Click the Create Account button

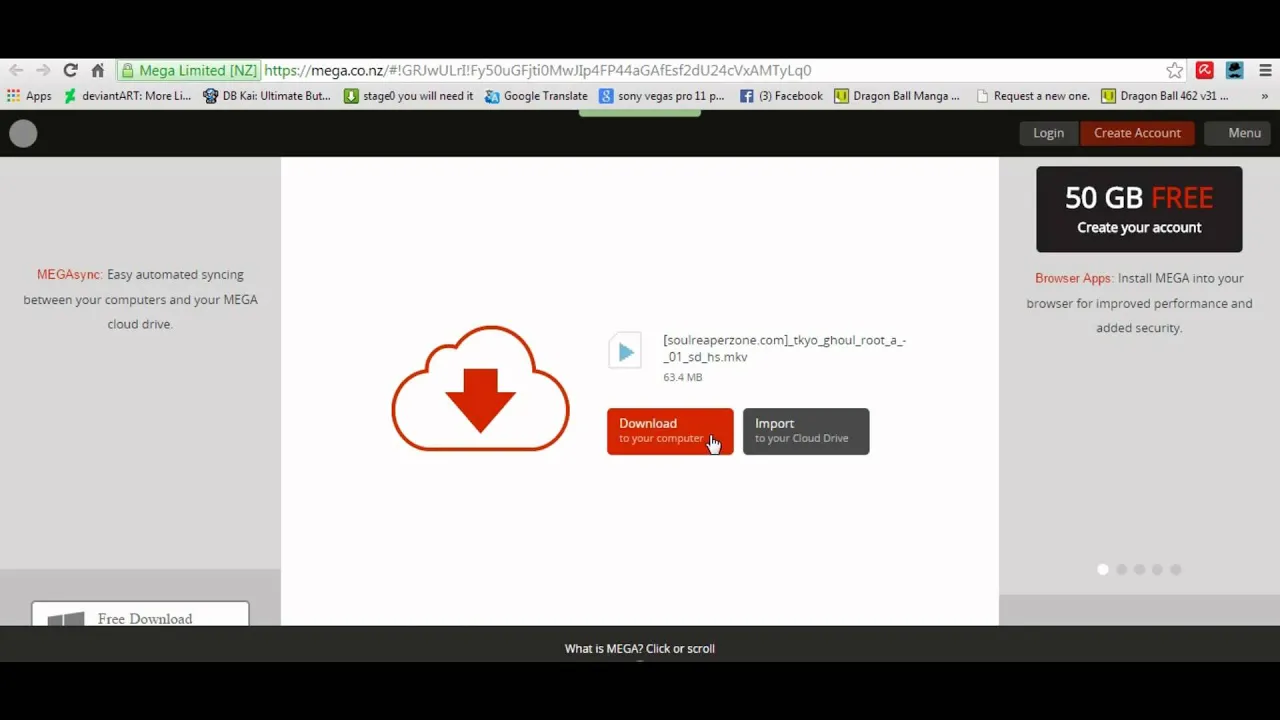tap(1137, 133)
